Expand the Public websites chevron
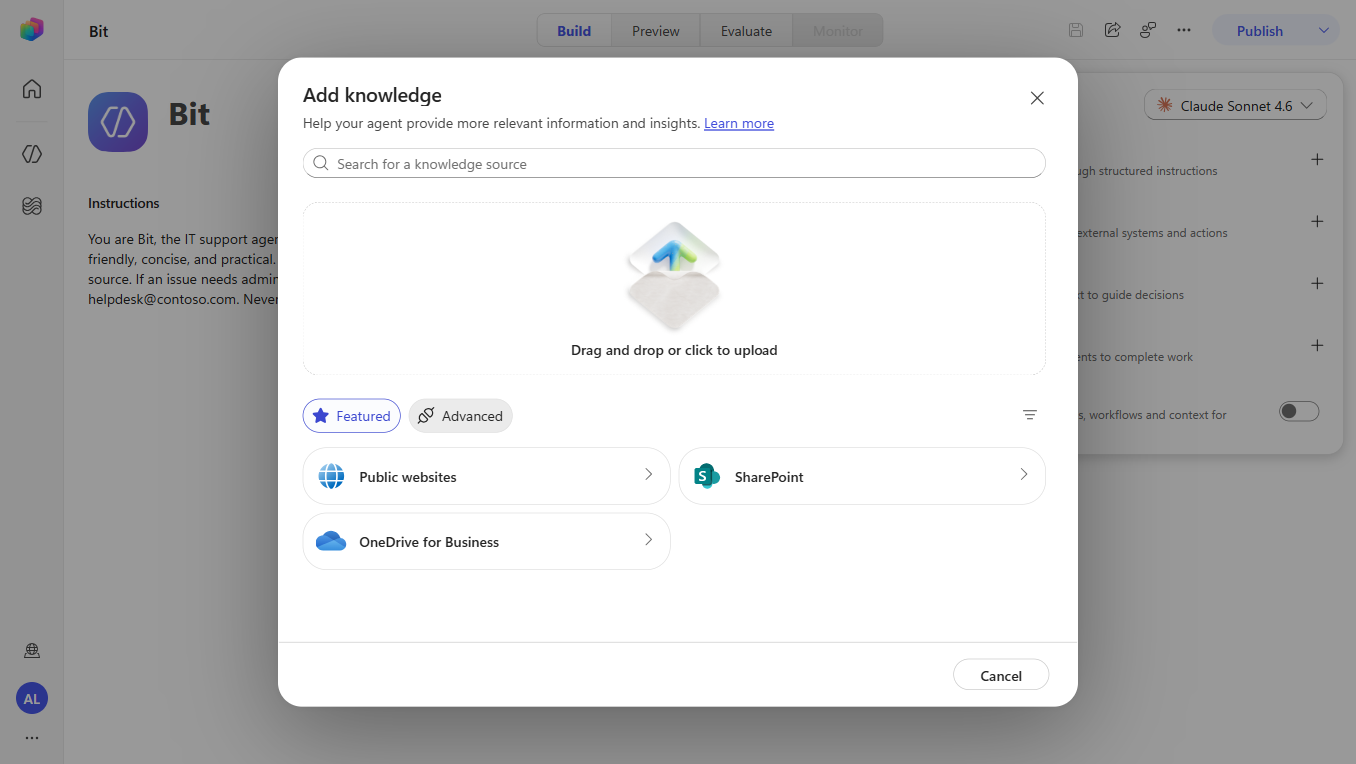 pos(648,474)
